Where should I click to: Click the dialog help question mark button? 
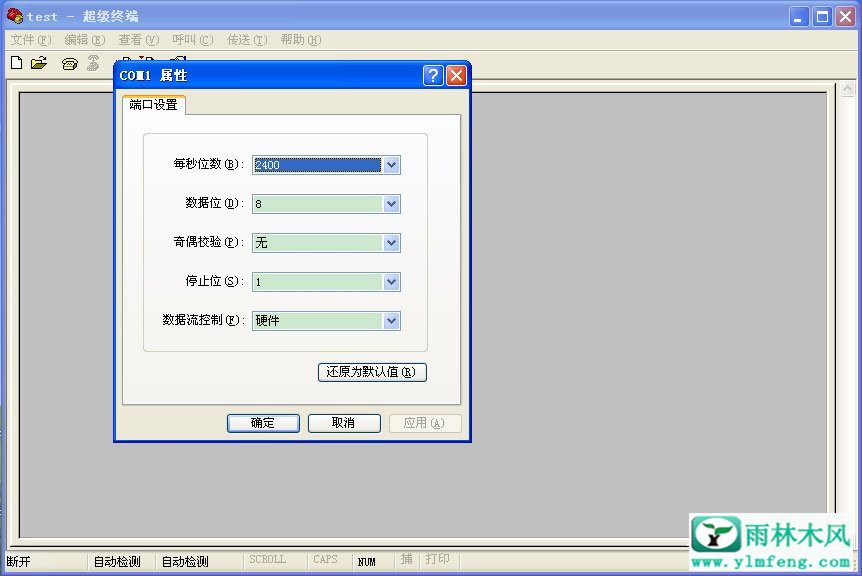click(x=433, y=75)
